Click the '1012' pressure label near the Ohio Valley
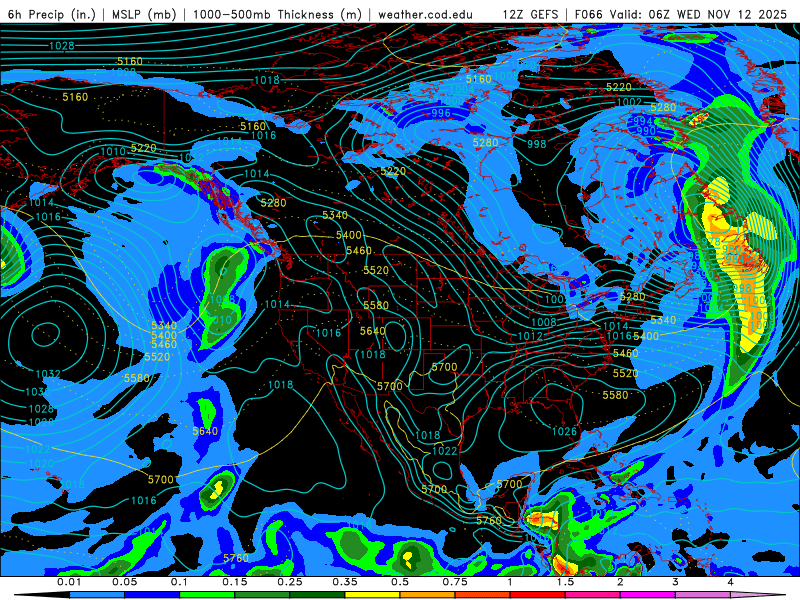 click(x=530, y=336)
